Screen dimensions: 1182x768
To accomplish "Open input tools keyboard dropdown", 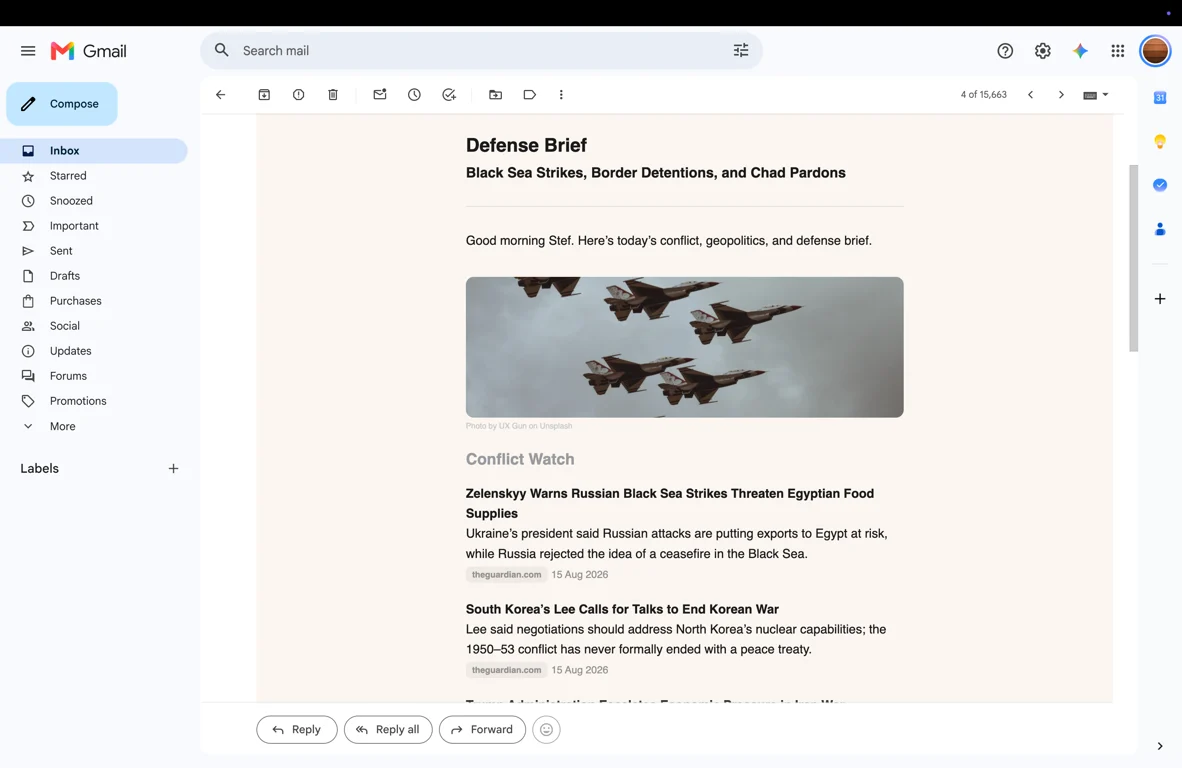I will (x=1095, y=95).
